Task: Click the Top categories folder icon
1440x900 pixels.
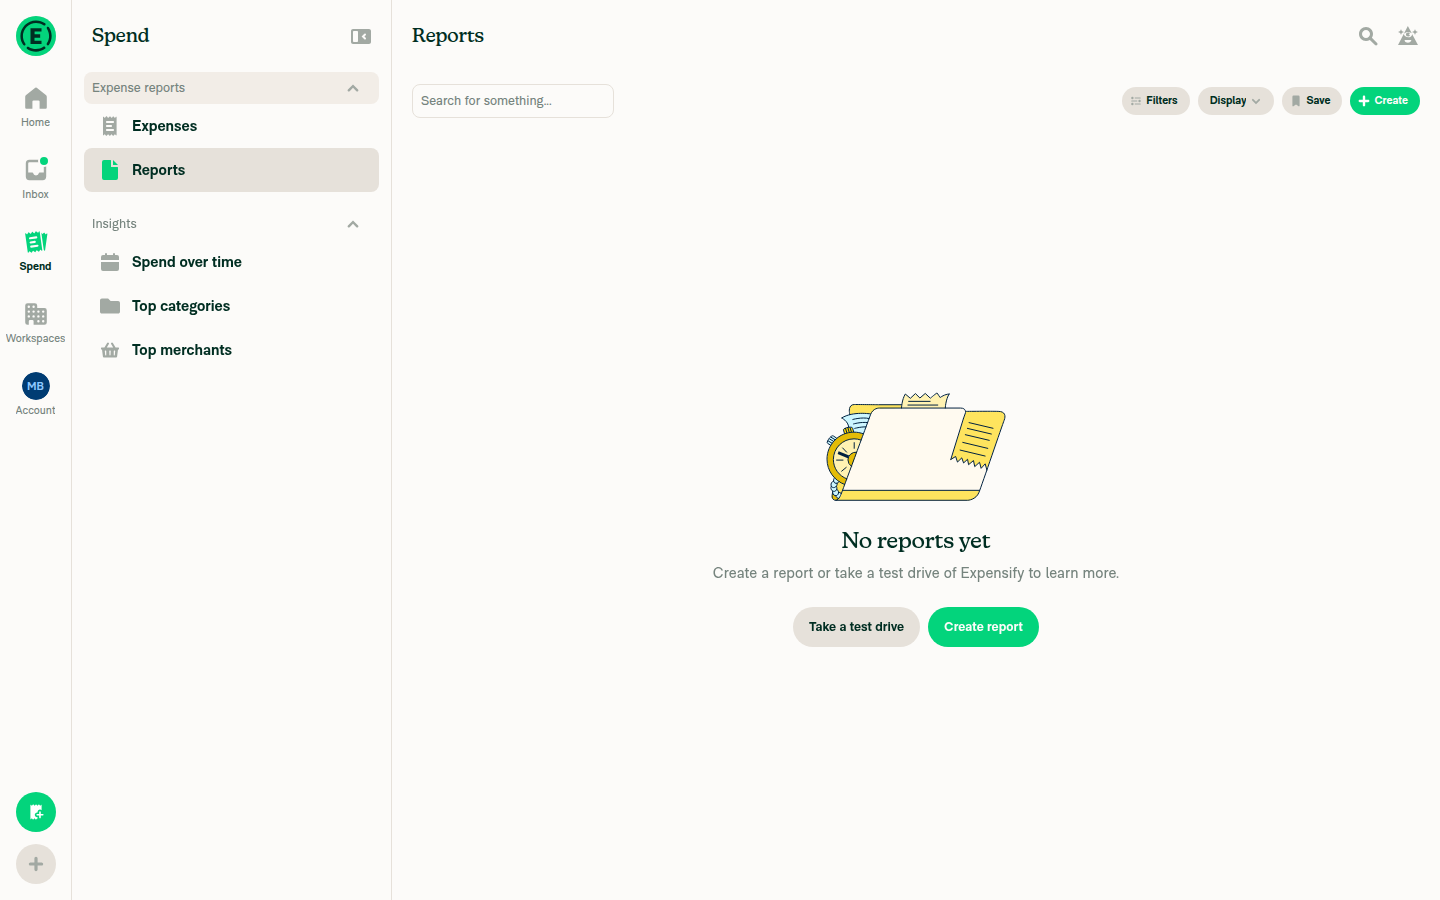Action: click(x=110, y=306)
